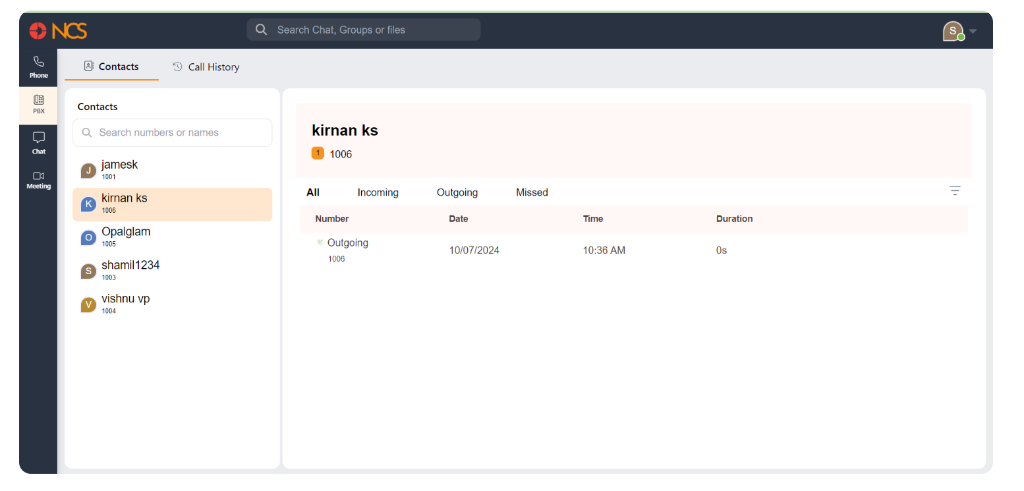This screenshot has height=491, width=1024.
Task: Open the Meeting section in sidebar
Action: (39, 180)
